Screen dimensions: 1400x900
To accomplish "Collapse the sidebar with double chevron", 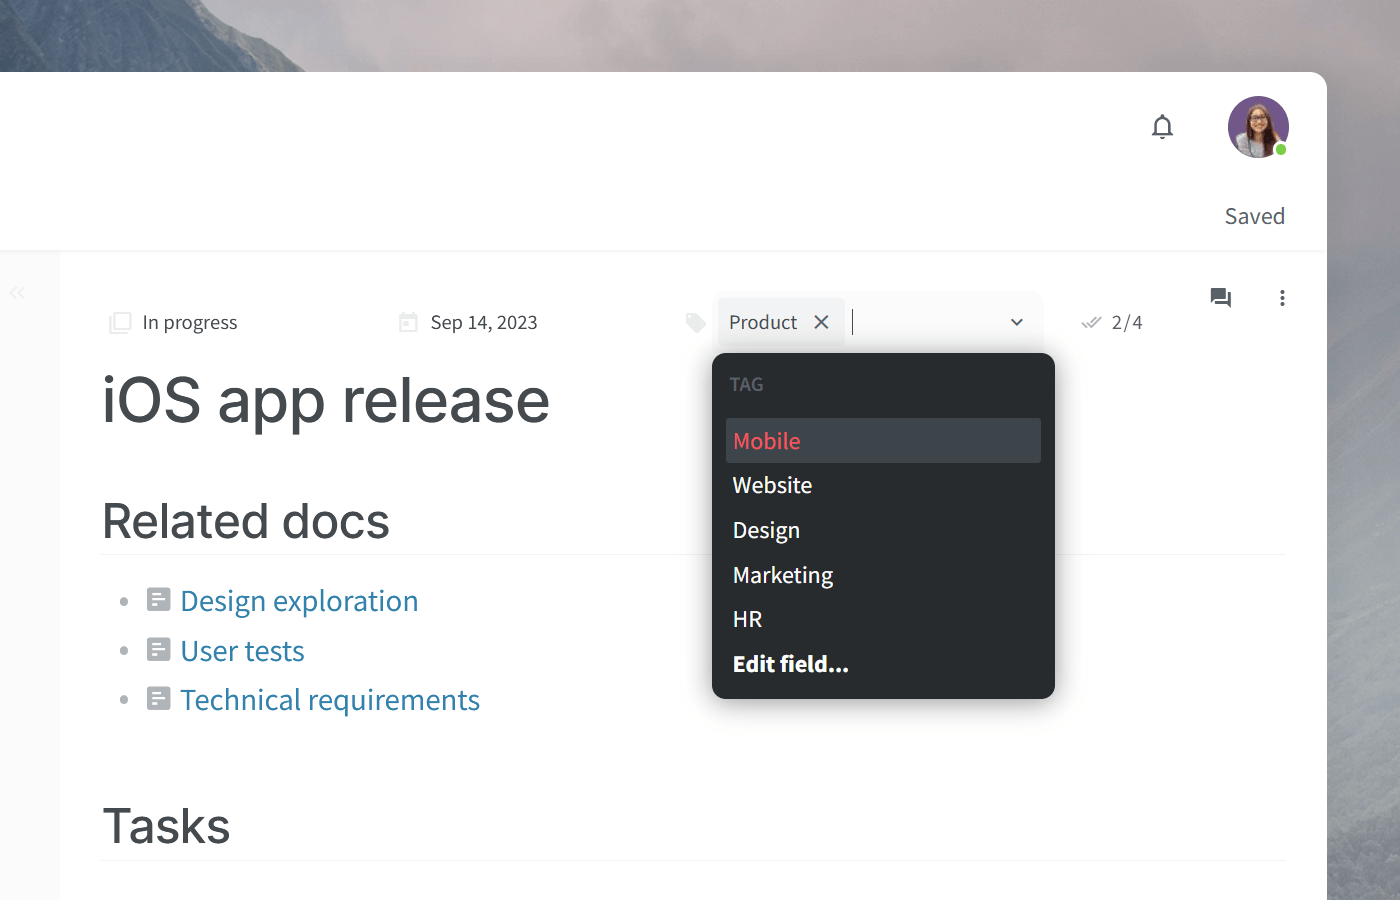I will (x=17, y=293).
